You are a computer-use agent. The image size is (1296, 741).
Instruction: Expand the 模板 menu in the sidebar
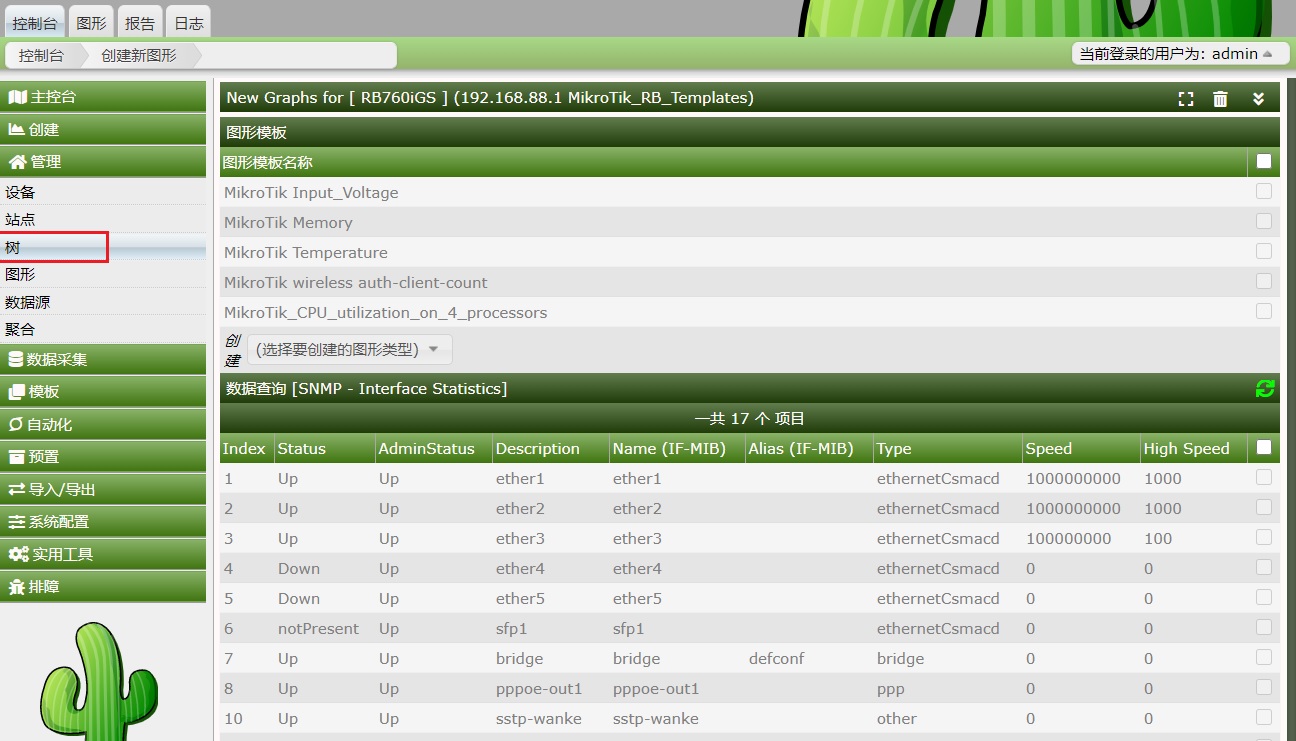[x=103, y=392]
